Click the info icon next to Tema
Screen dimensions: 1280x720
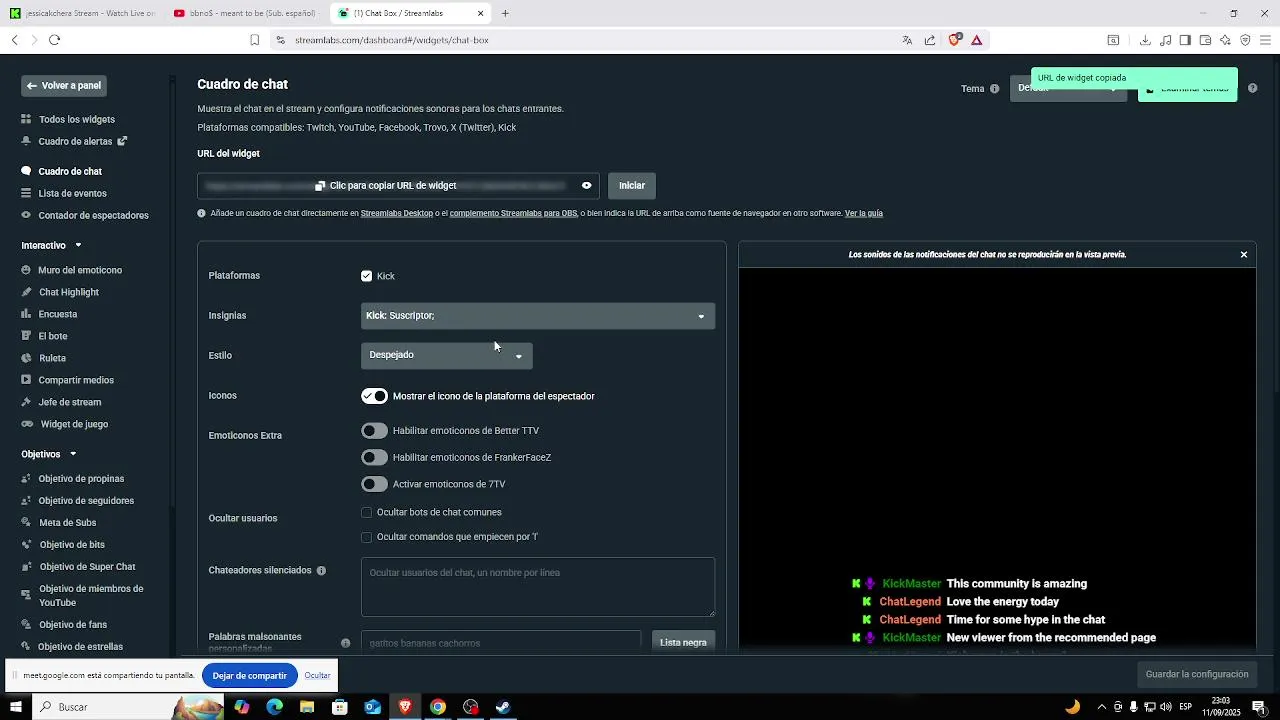point(994,89)
